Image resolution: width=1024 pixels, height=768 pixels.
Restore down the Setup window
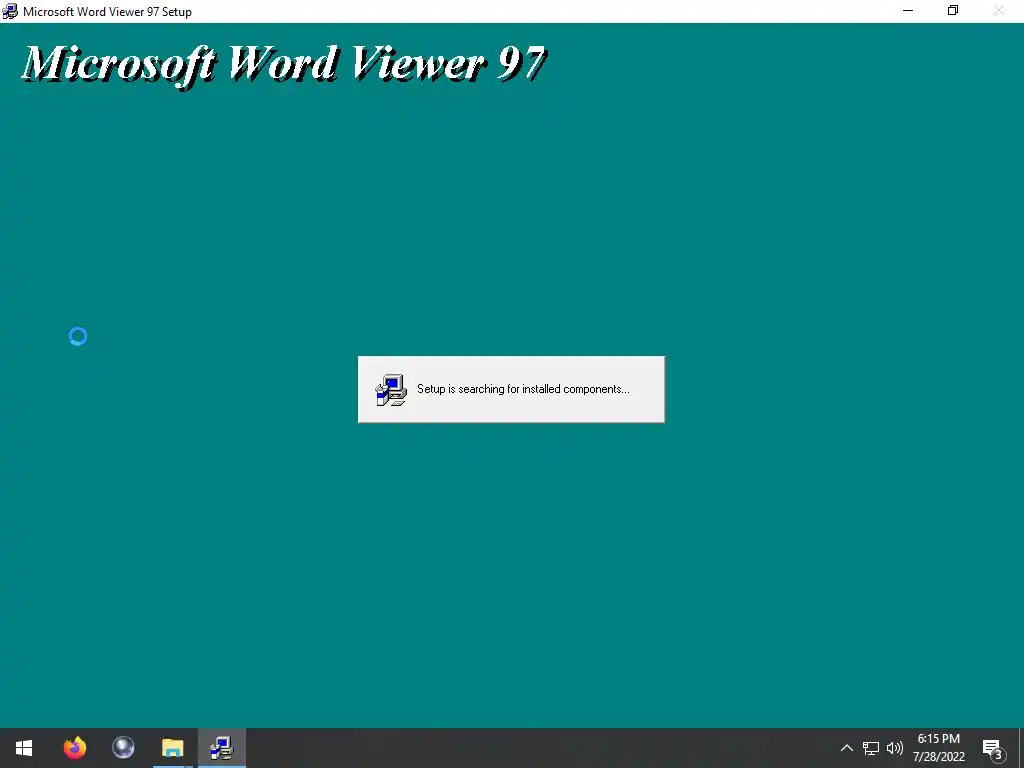point(953,10)
